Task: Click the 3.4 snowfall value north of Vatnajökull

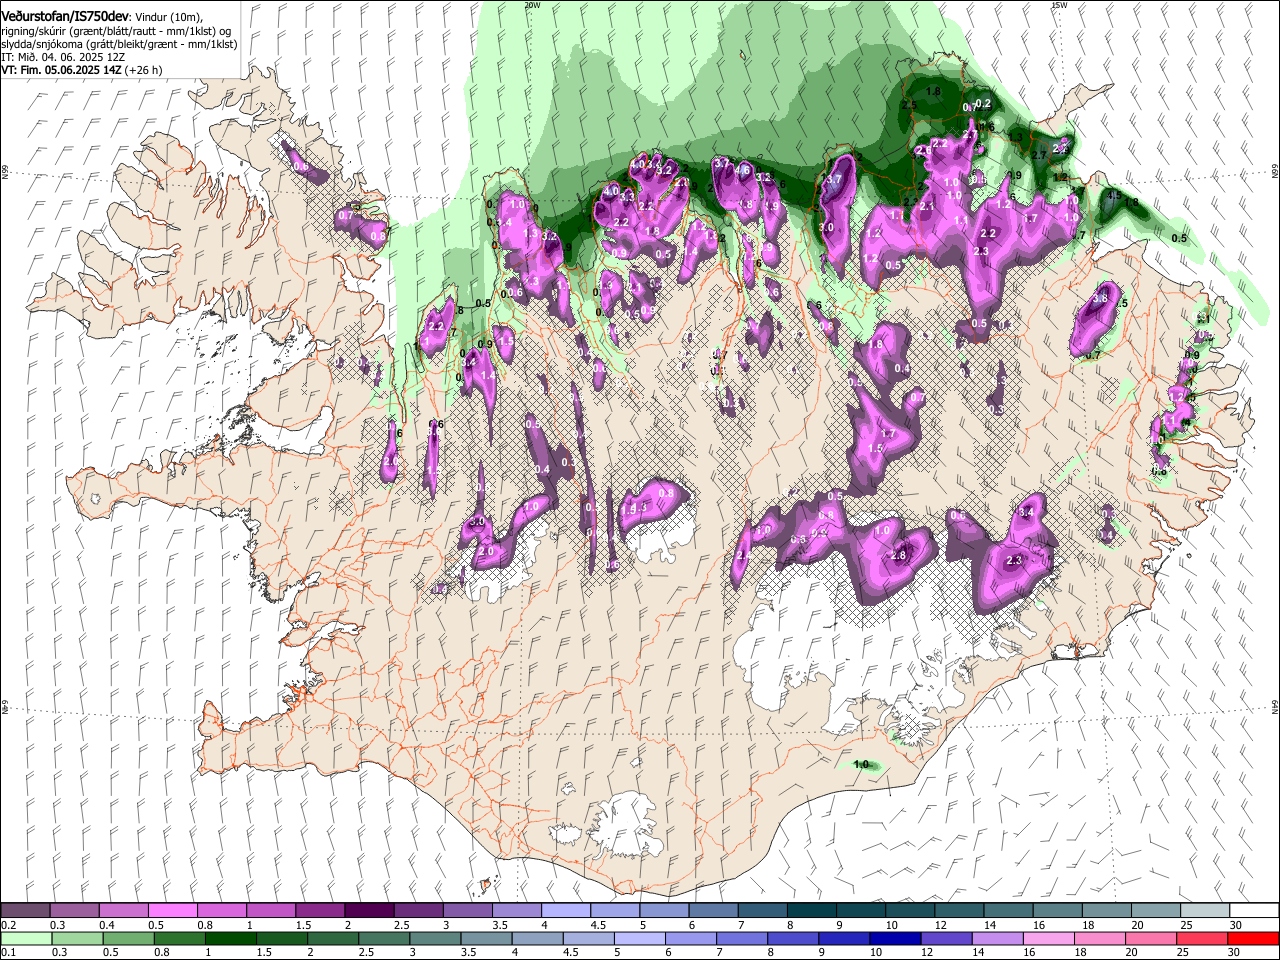Action: tap(1026, 513)
